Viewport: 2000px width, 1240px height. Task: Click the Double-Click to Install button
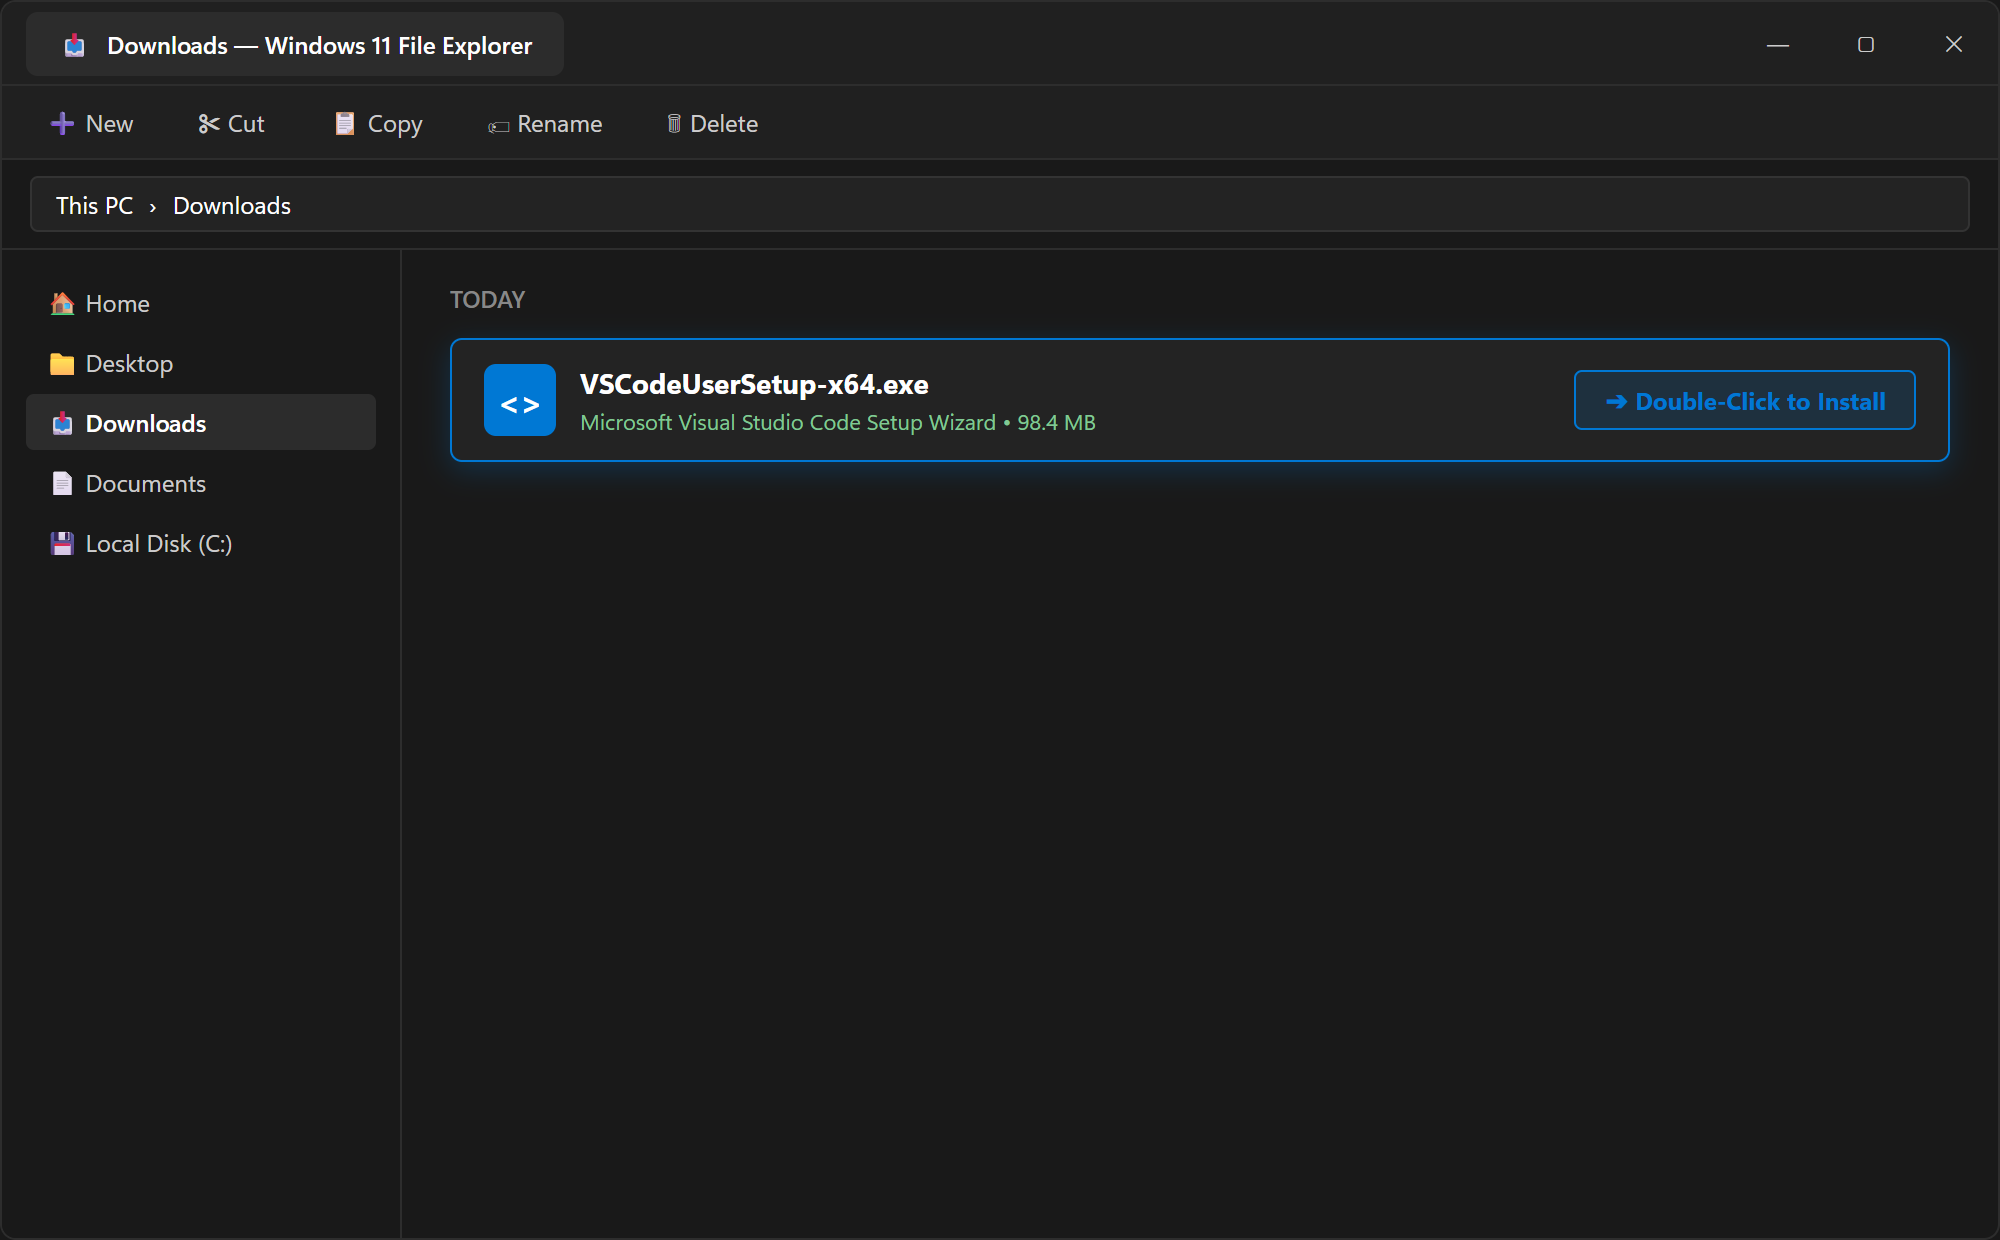point(1745,400)
